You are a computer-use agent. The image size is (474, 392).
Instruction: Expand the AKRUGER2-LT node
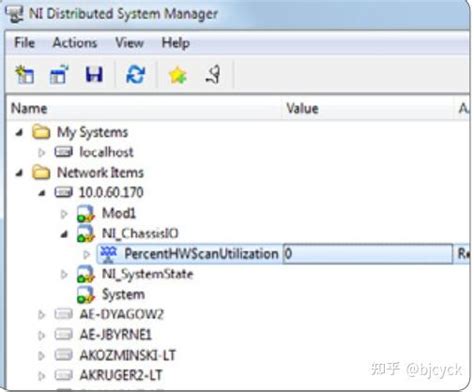point(41,376)
